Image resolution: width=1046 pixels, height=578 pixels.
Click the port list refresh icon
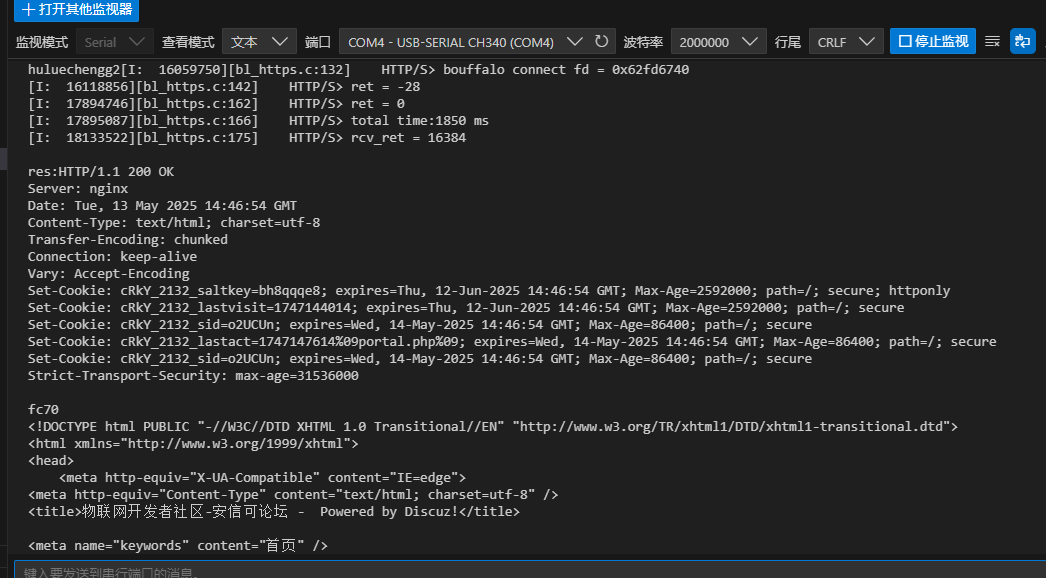[x=601, y=41]
